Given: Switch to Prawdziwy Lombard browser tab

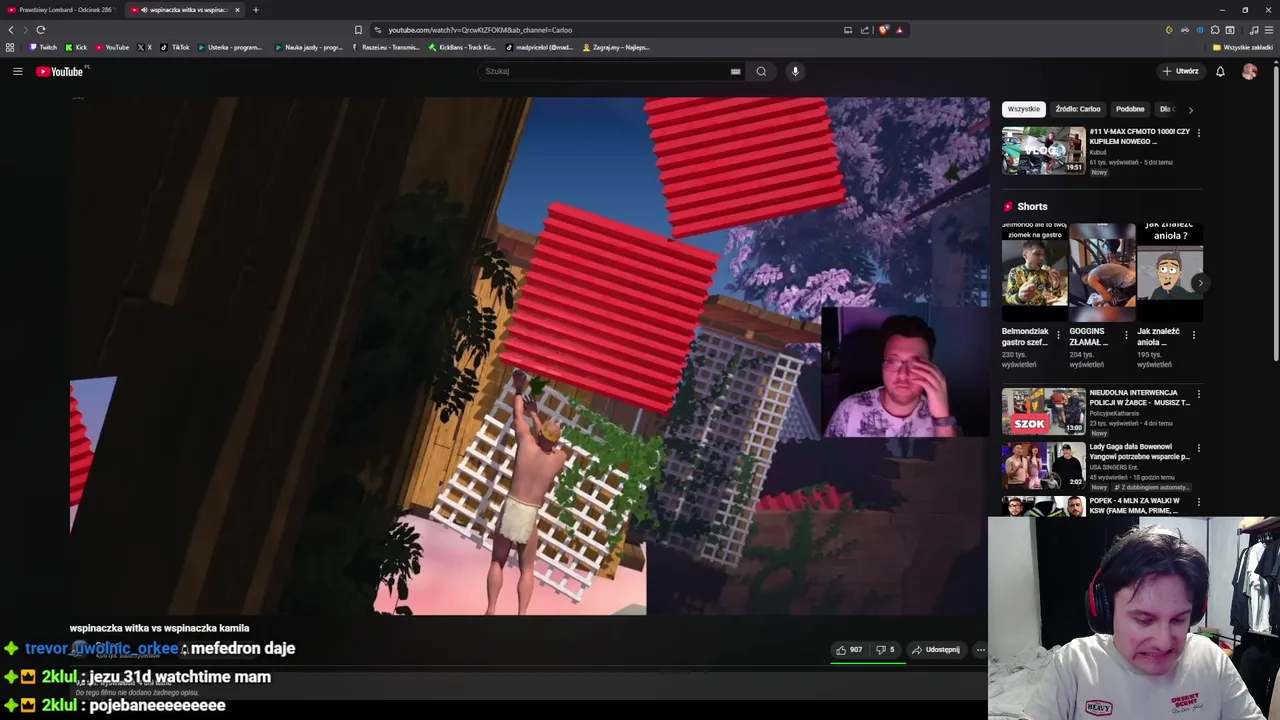Looking at the screenshot, I should click(60, 10).
